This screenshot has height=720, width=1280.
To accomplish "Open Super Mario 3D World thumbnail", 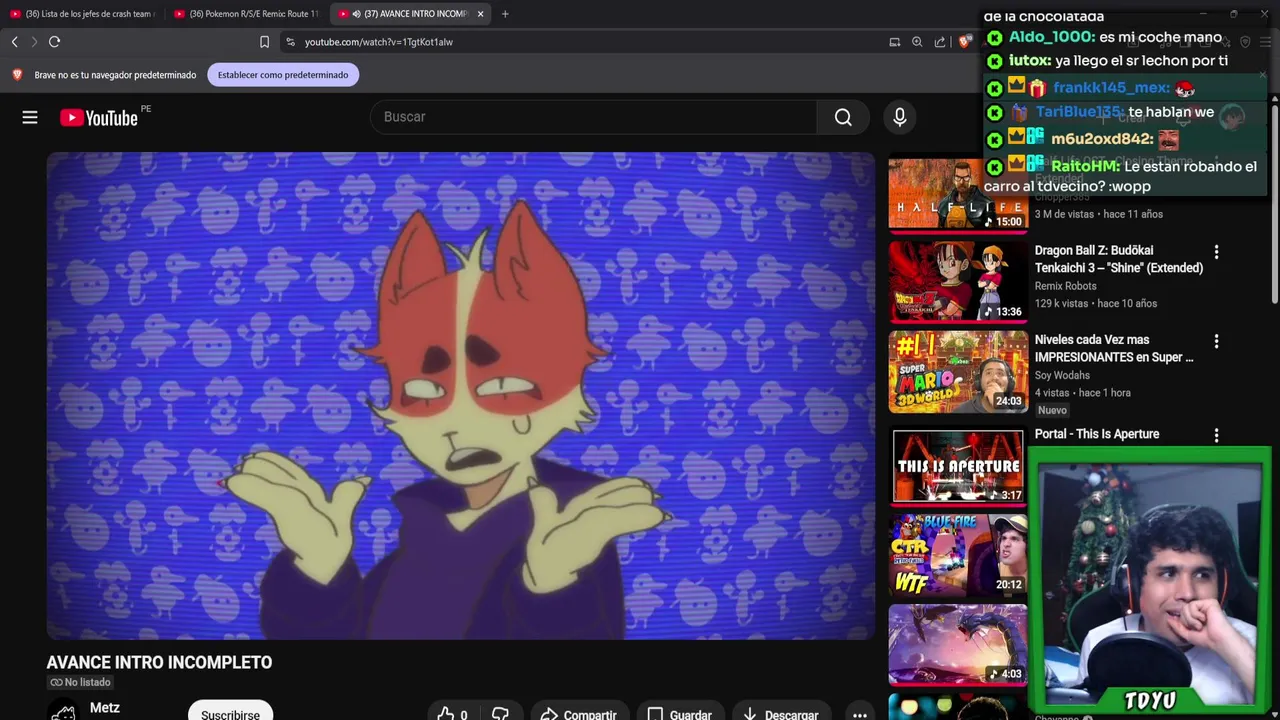I will click(958, 372).
